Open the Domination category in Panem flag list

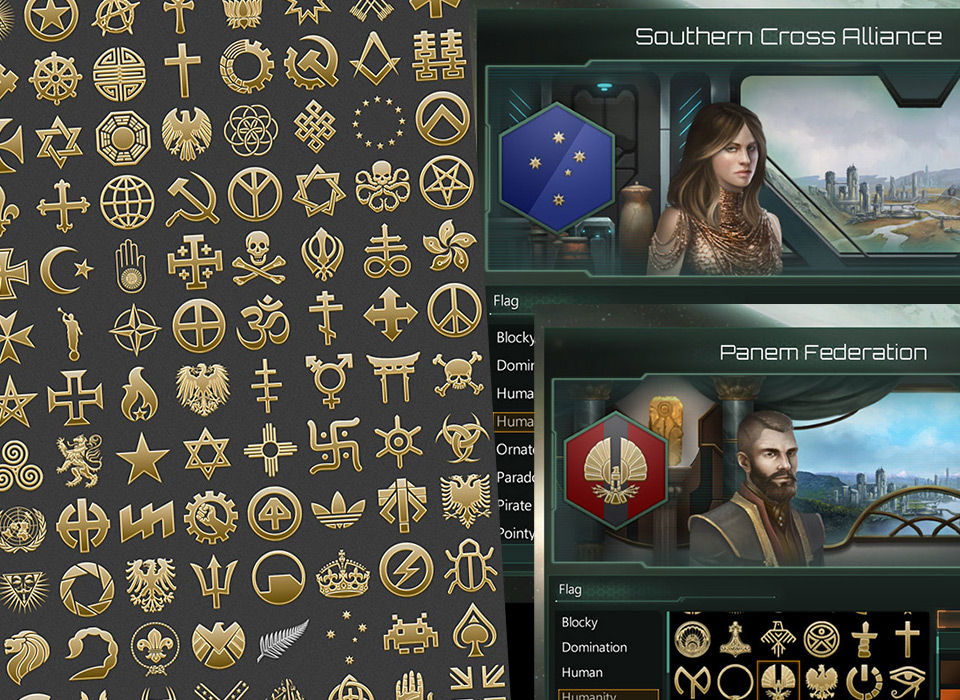click(594, 647)
